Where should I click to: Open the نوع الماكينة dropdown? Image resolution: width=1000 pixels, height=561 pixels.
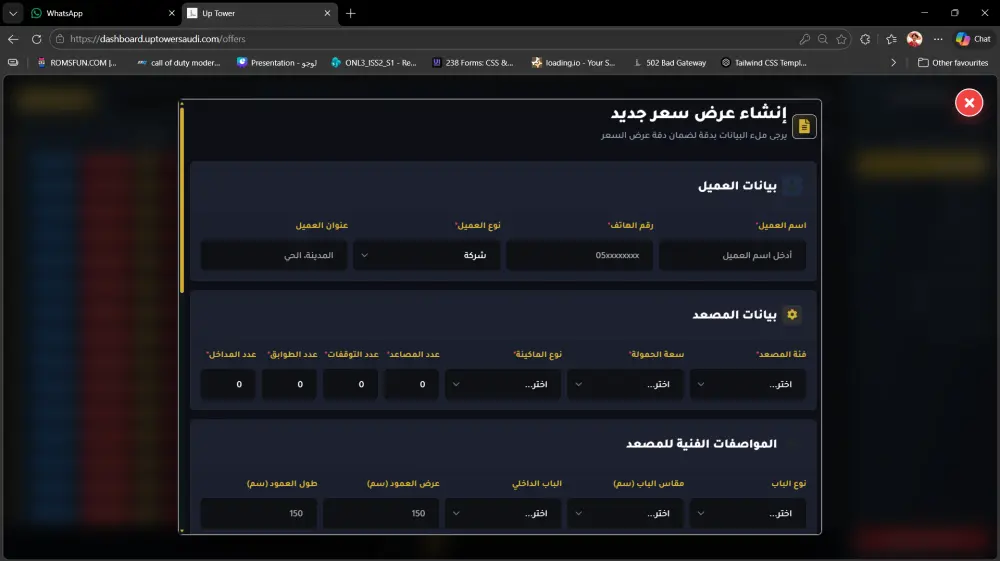(503, 384)
